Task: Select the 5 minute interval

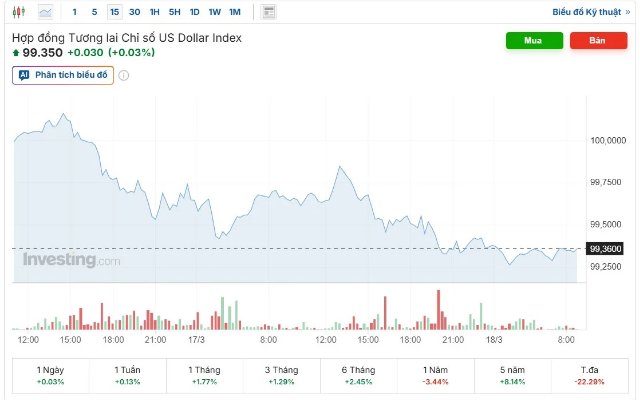Action: pos(94,12)
